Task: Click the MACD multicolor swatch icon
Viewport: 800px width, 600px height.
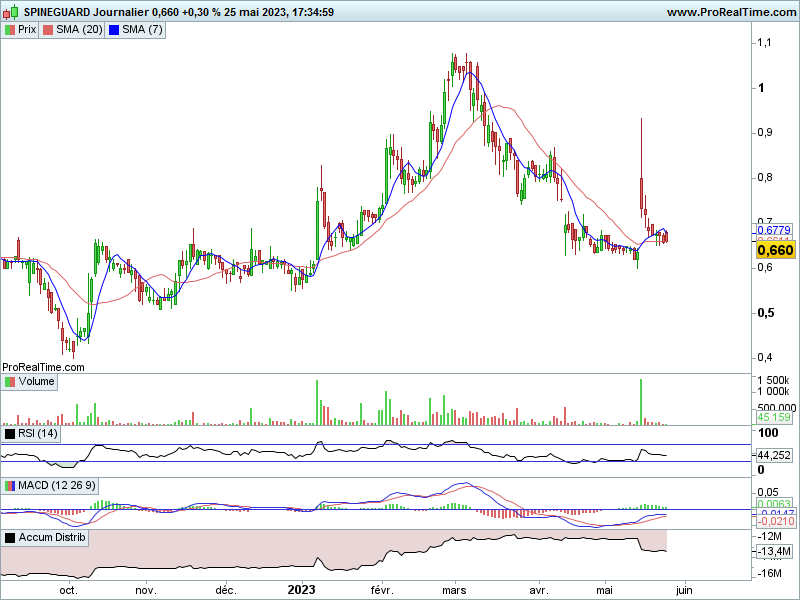Action: [x=10, y=486]
